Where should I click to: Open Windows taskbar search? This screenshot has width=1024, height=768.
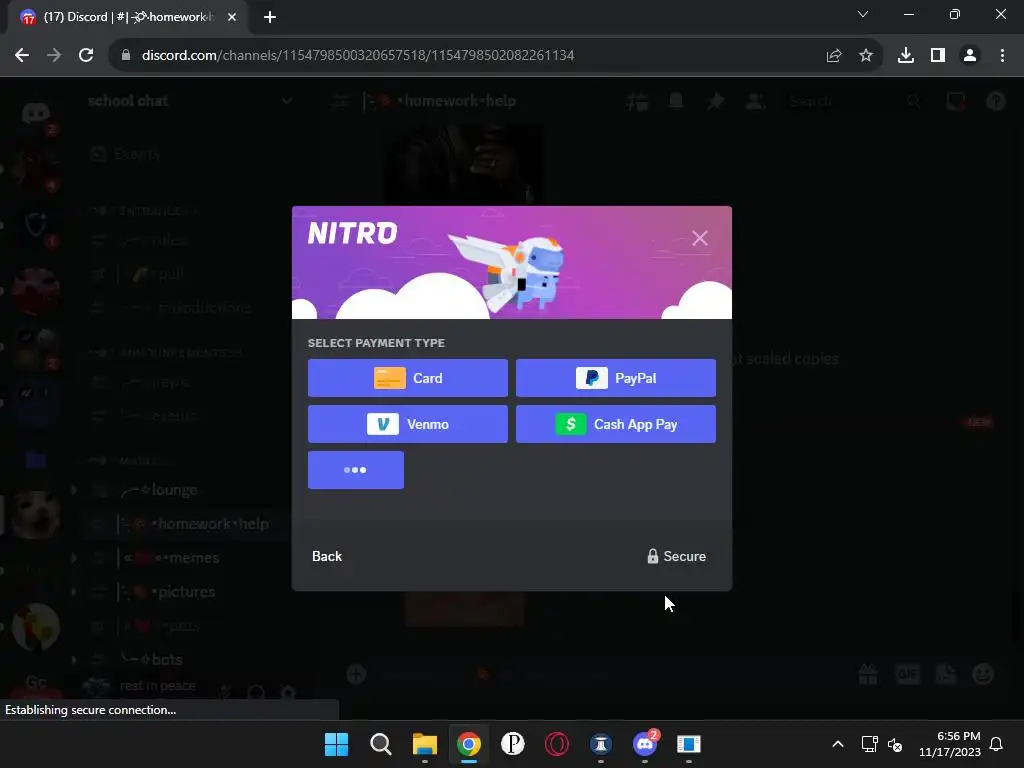click(x=381, y=744)
